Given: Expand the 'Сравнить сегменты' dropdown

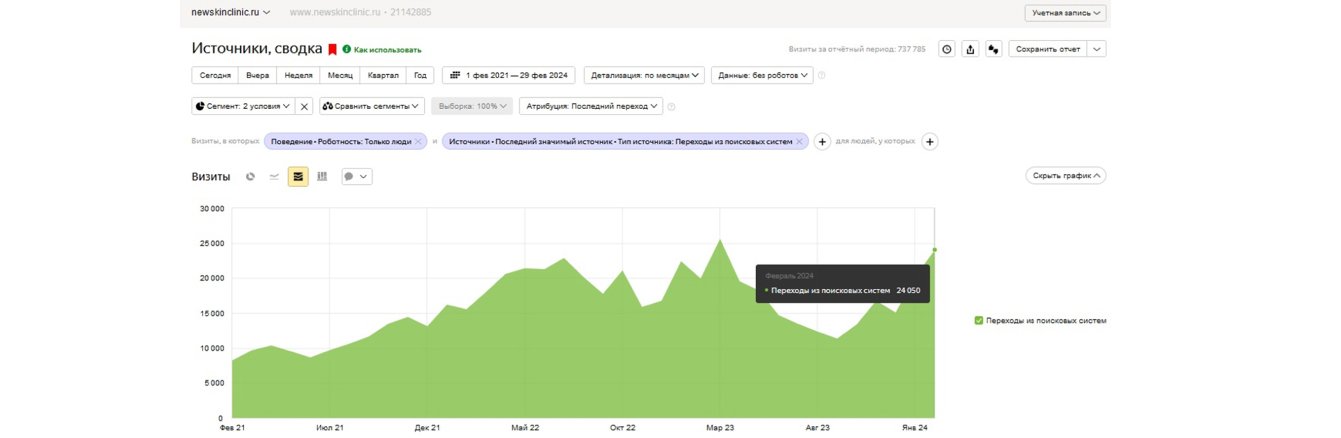Looking at the screenshot, I should (x=372, y=106).
